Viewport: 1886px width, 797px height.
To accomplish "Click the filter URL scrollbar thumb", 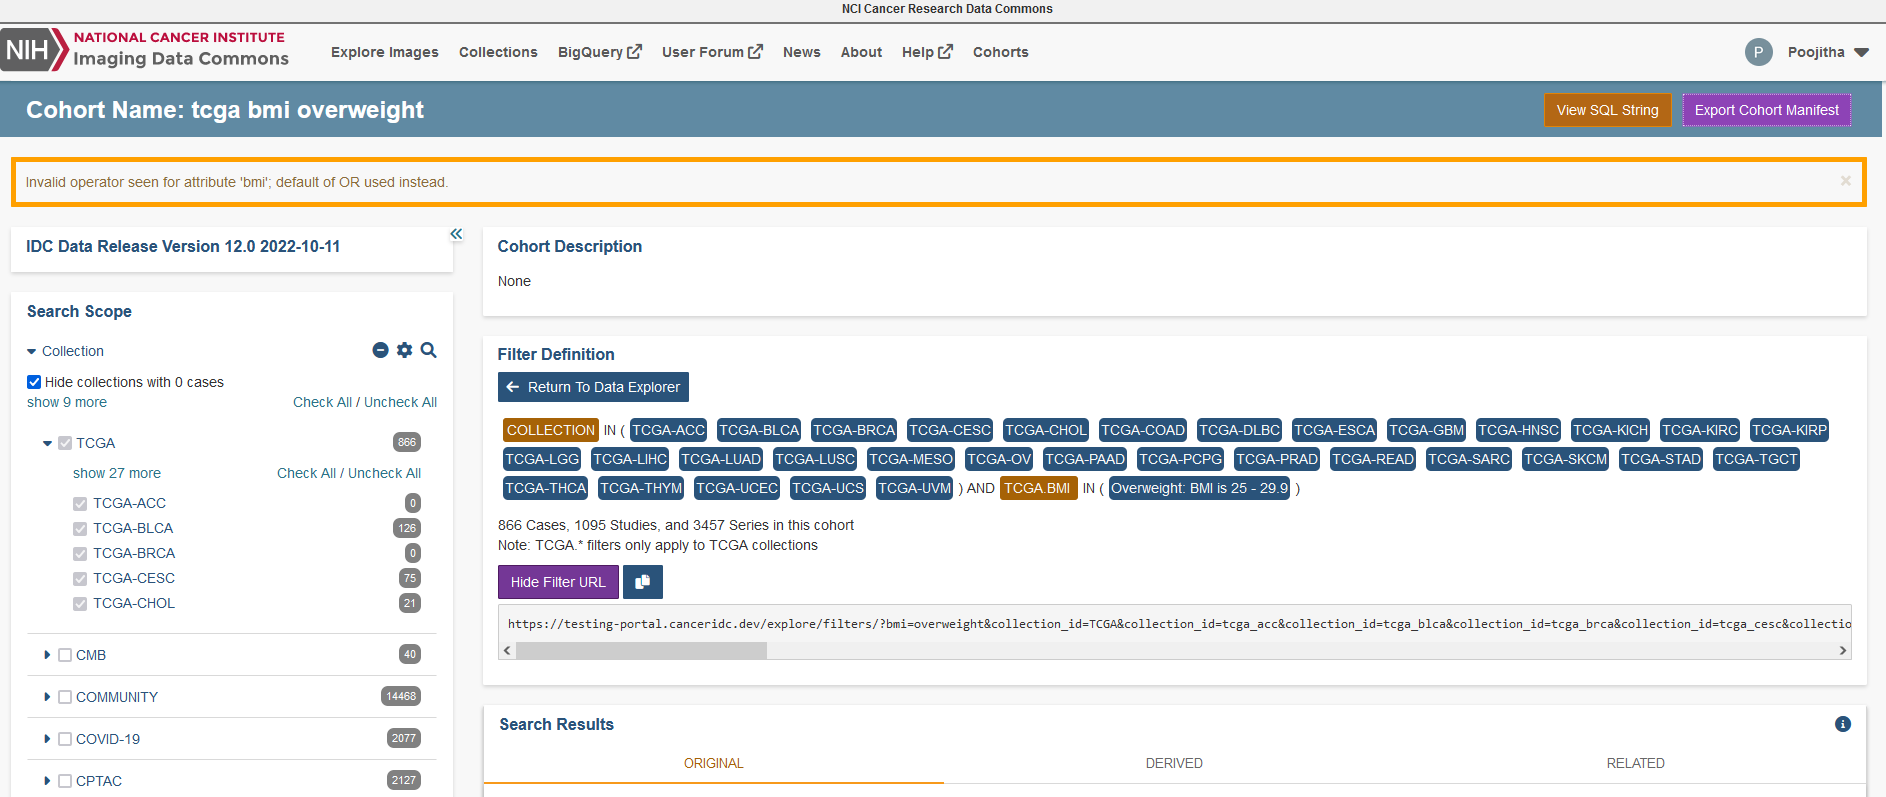I will point(641,650).
